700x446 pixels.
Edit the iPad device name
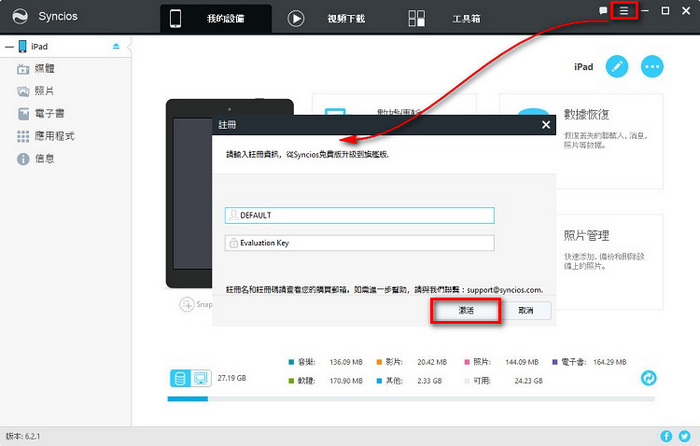click(x=617, y=67)
